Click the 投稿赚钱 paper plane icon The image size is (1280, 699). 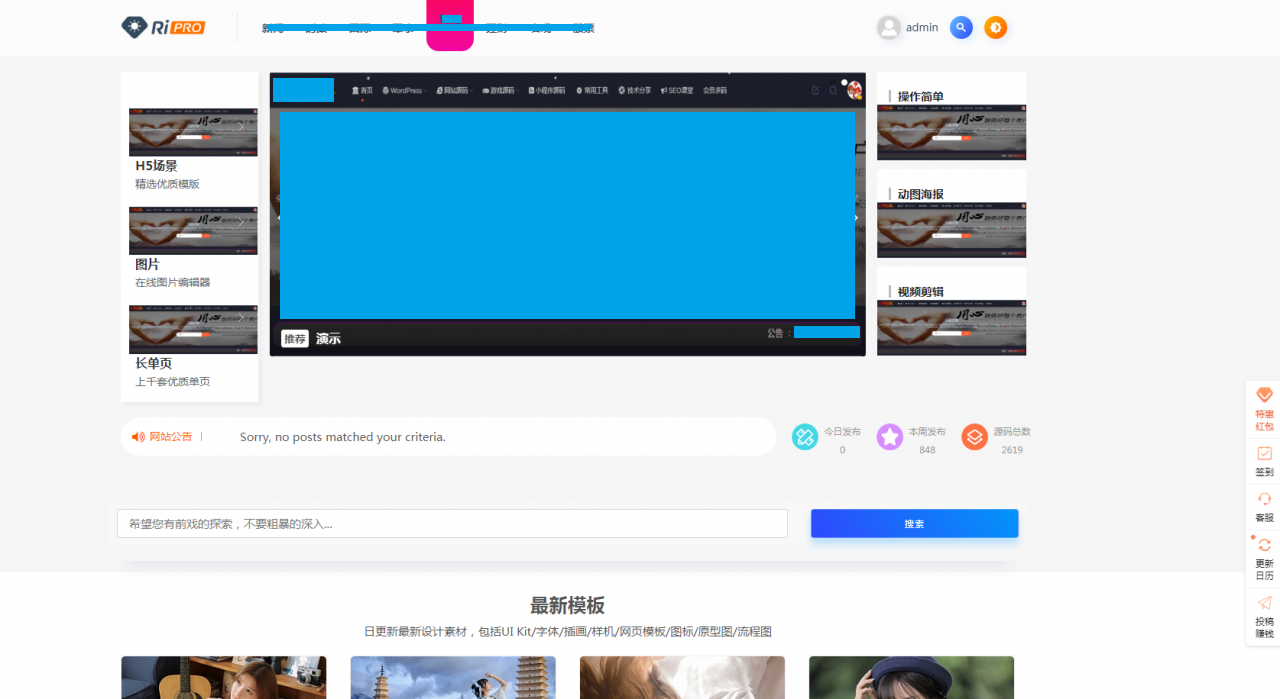click(1264, 603)
